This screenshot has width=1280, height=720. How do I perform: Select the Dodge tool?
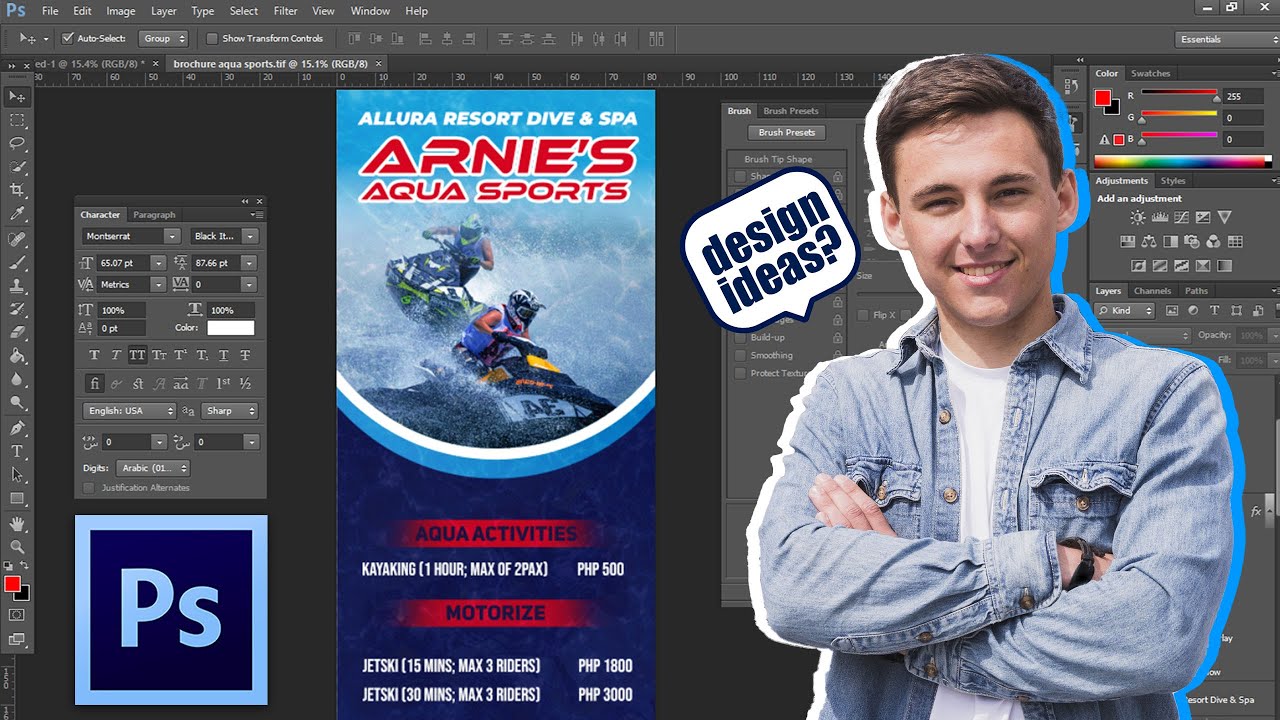click(x=17, y=402)
